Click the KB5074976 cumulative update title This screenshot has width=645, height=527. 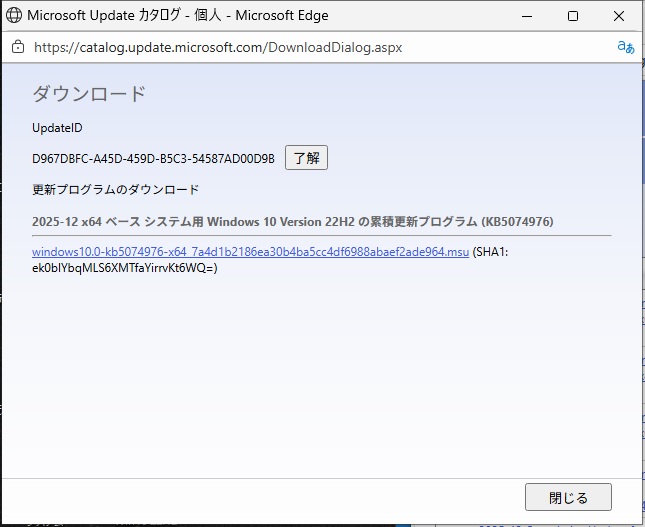tap(292, 222)
